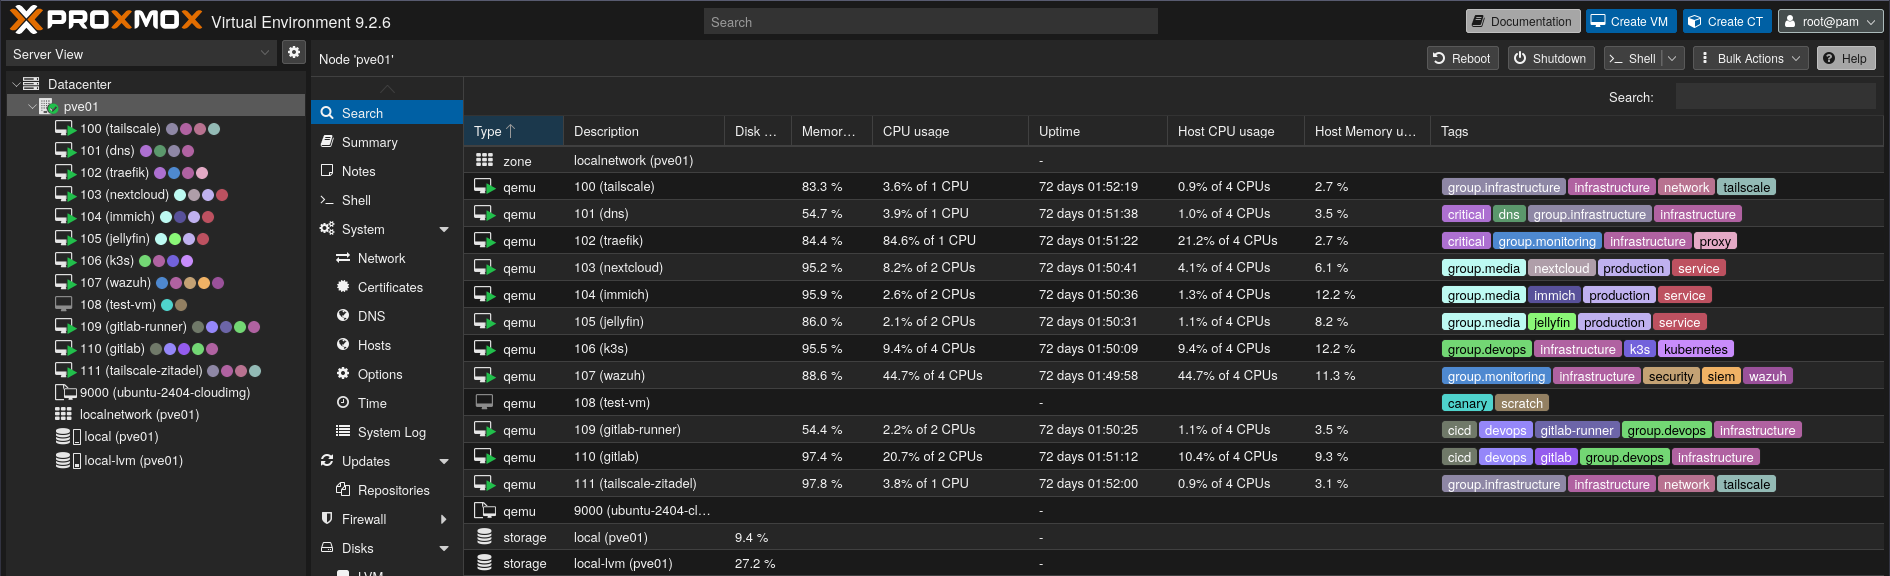Image resolution: width=1890 pixels, height=576 pixels.
Task: Click the 'jellyfin' tag on row 105
Action: [1552, 322]
